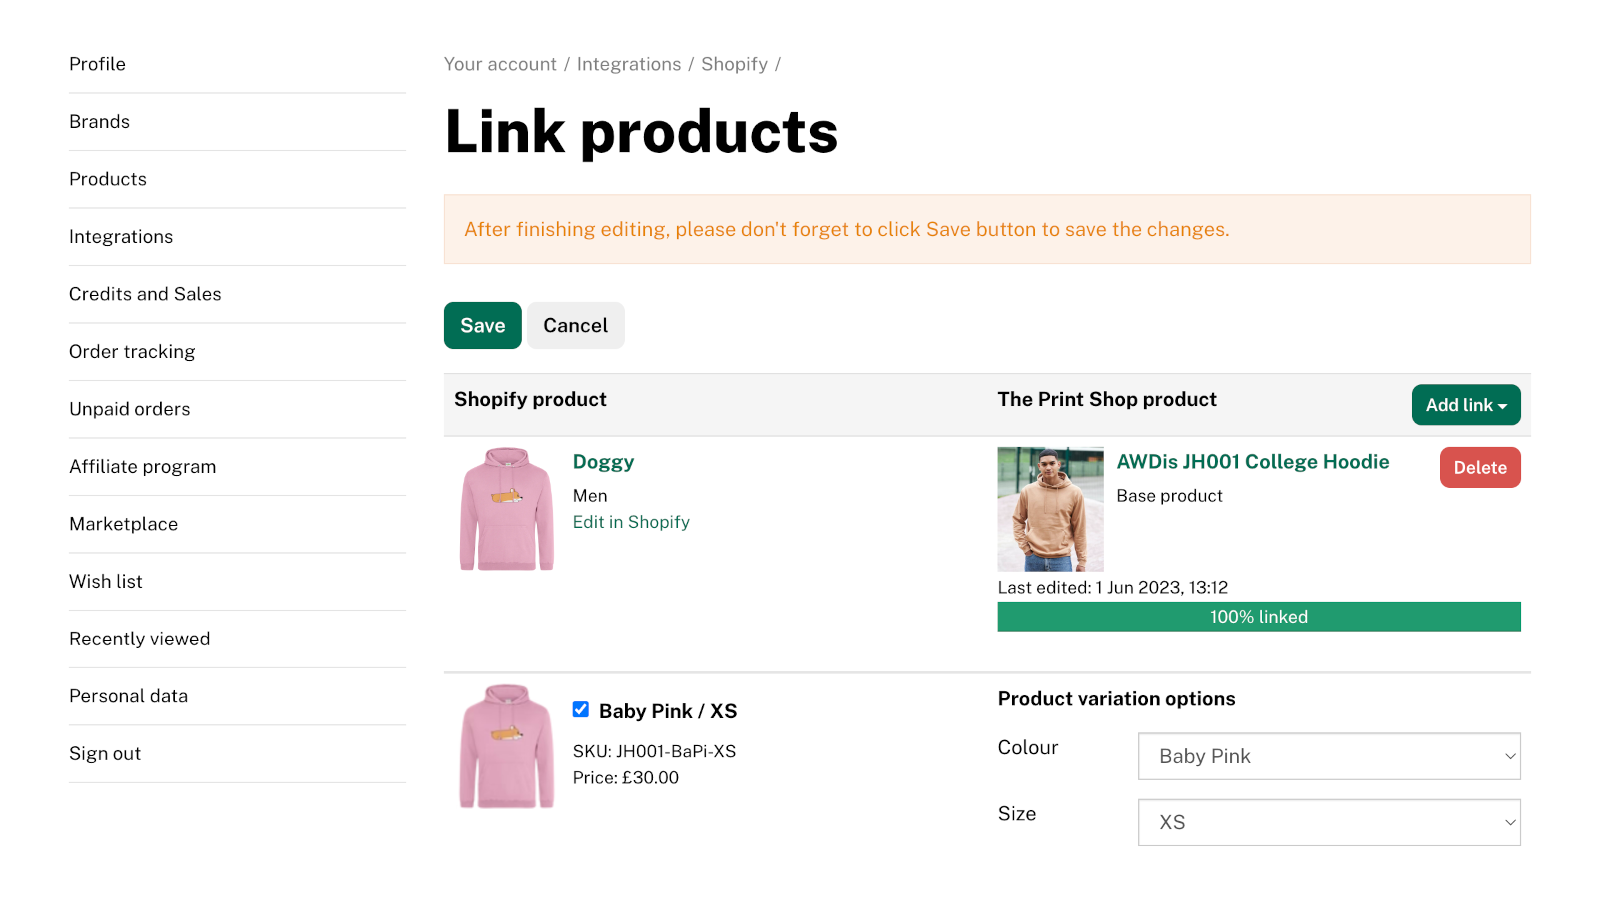Open the Doggy product link
This screenshot has height=900, width=1600.
pyautogui.click(x=603, y=462)
